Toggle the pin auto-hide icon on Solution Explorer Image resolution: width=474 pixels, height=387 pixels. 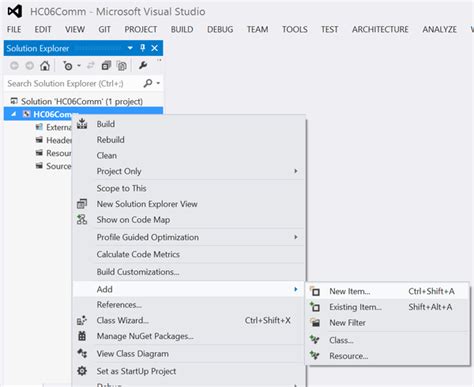coord(143,48)
